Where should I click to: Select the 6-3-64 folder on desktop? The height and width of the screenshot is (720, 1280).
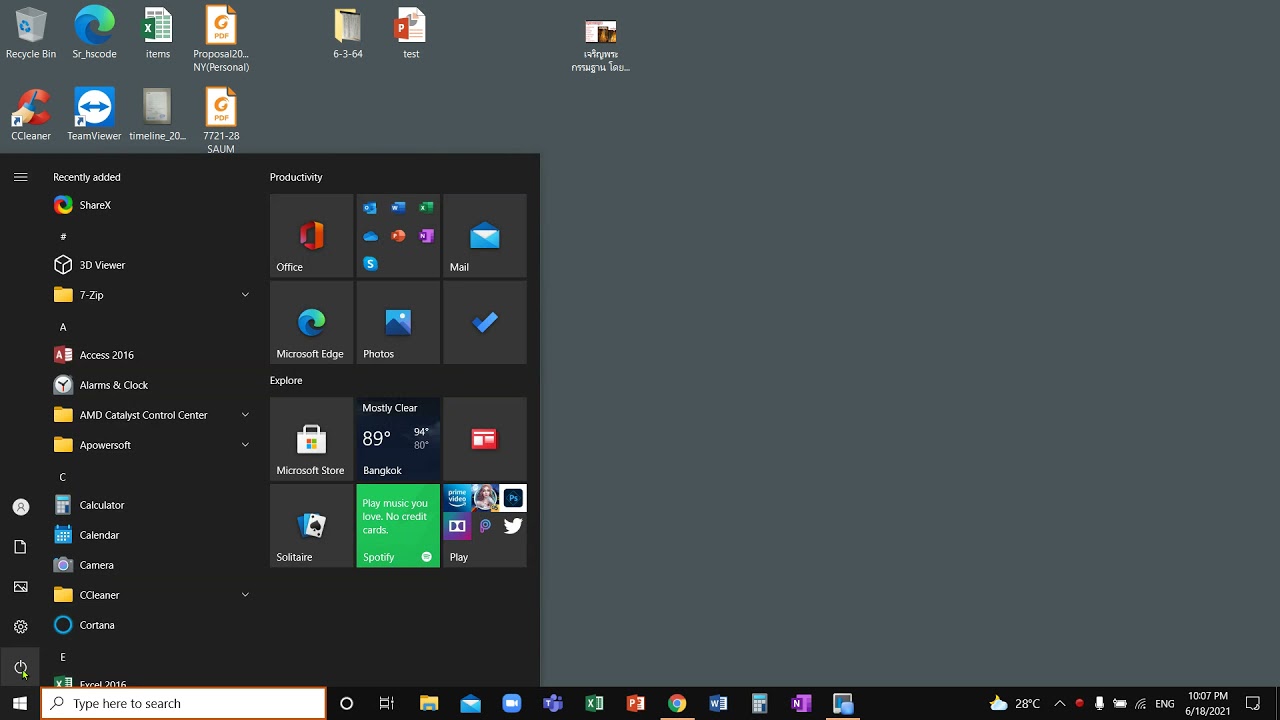(x=348, y=33)
